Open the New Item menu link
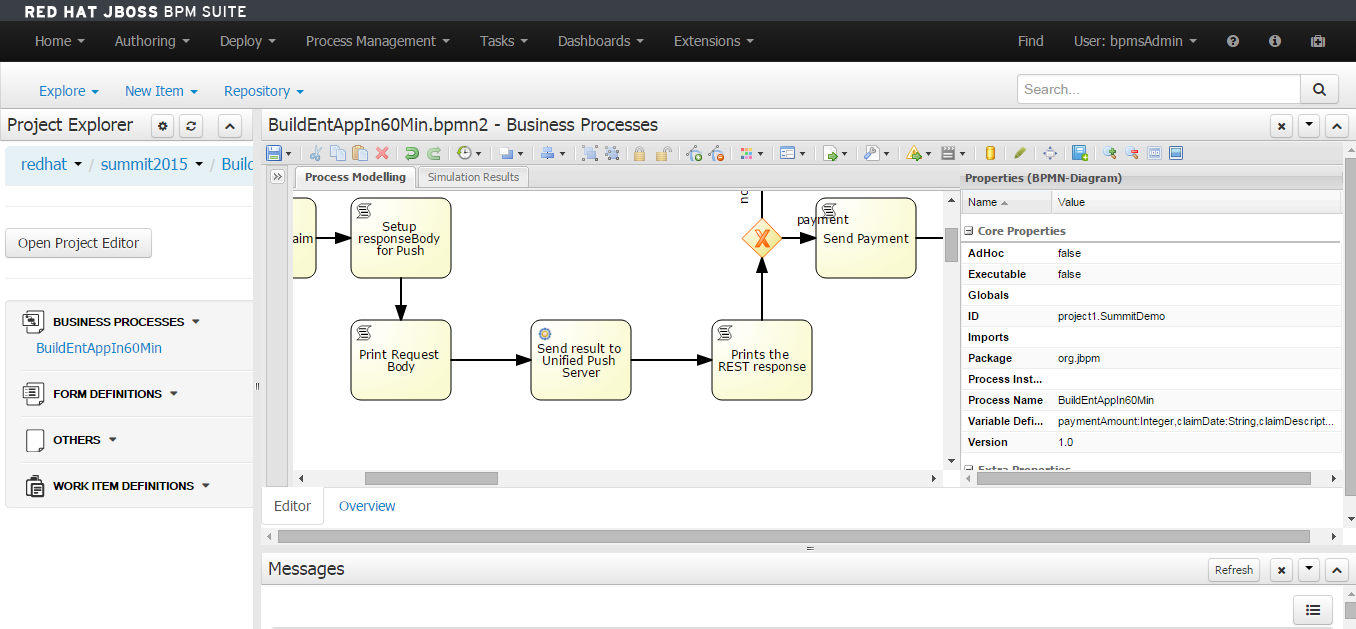The height and width of the screenshot is (629, 1356). [161, 91]
